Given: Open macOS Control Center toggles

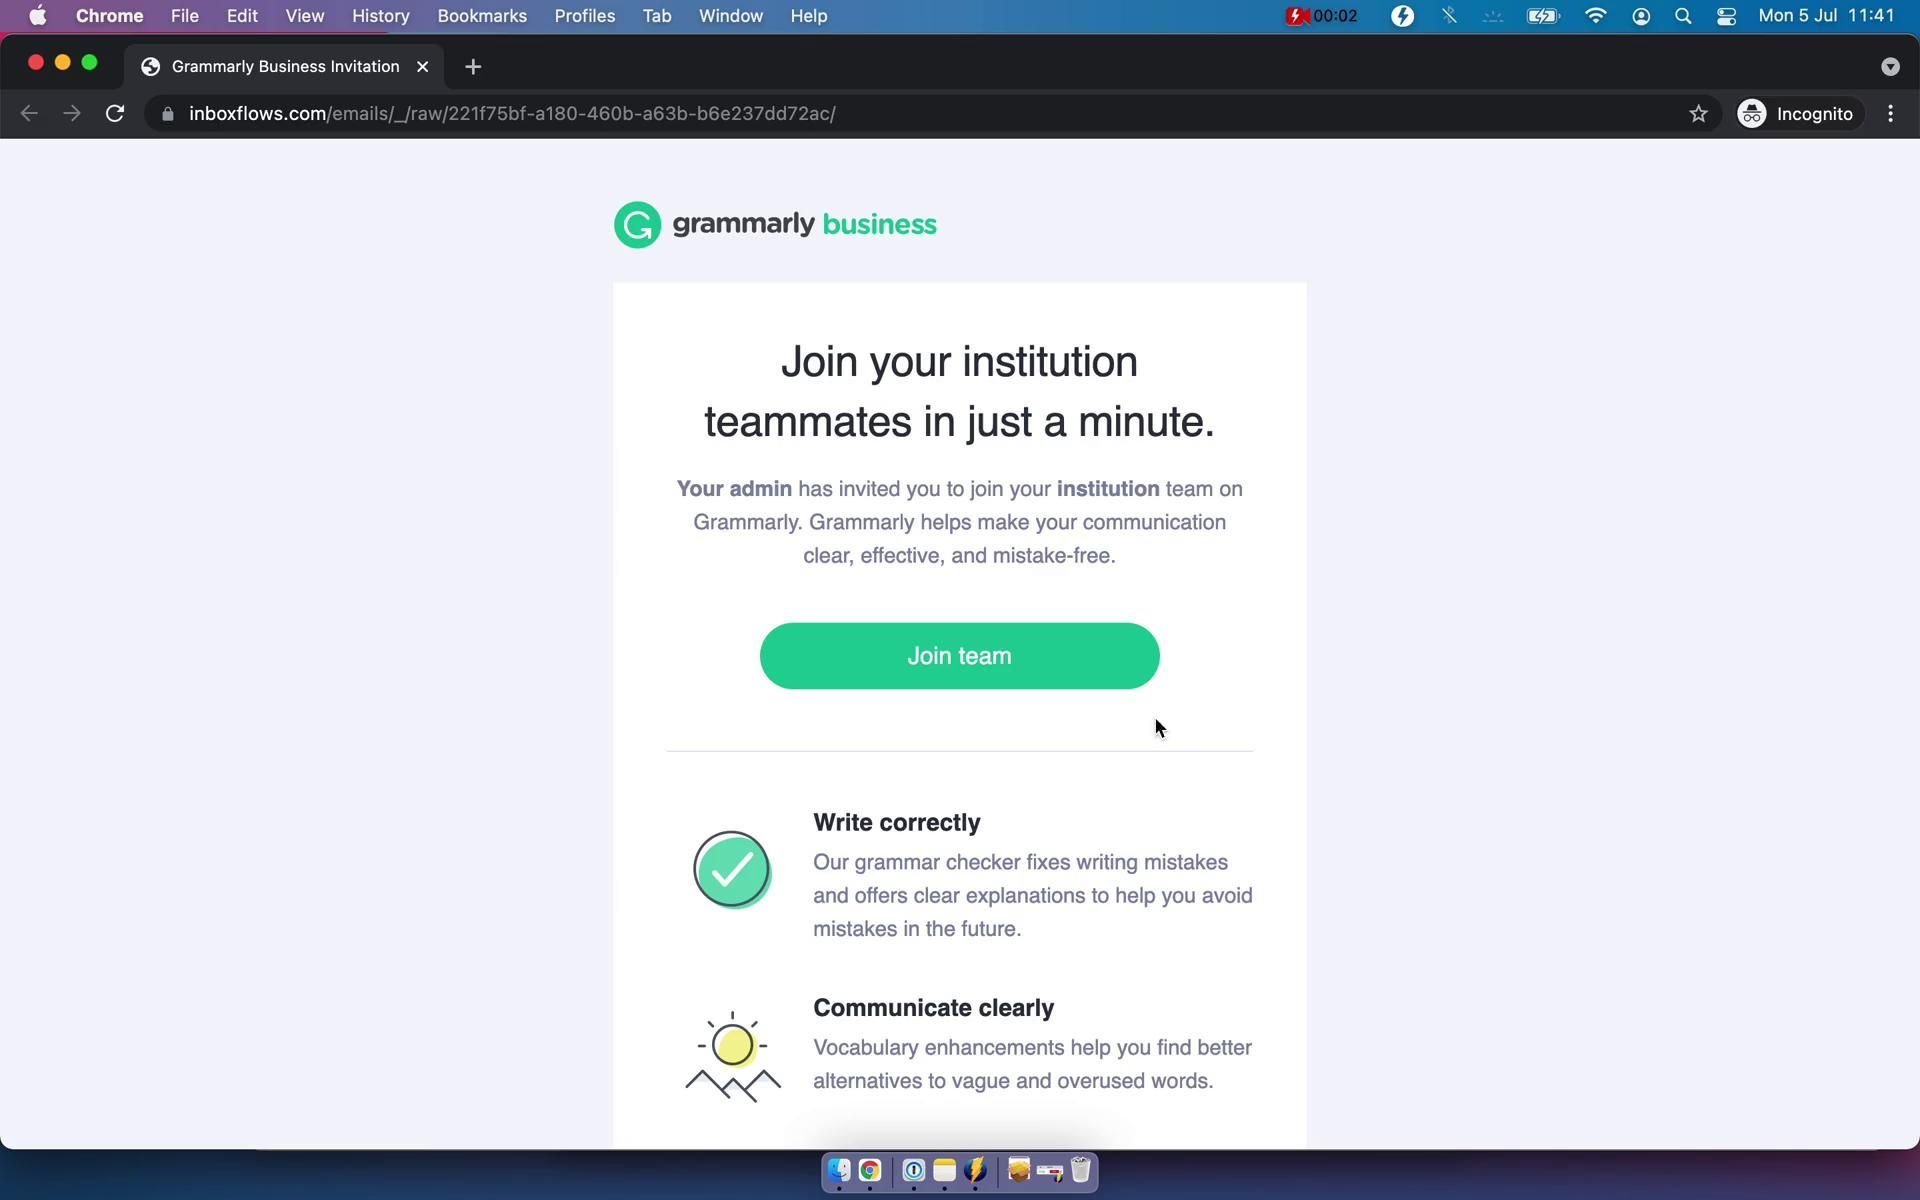Looking at the screenshot, I should [x=1726, y=16].
